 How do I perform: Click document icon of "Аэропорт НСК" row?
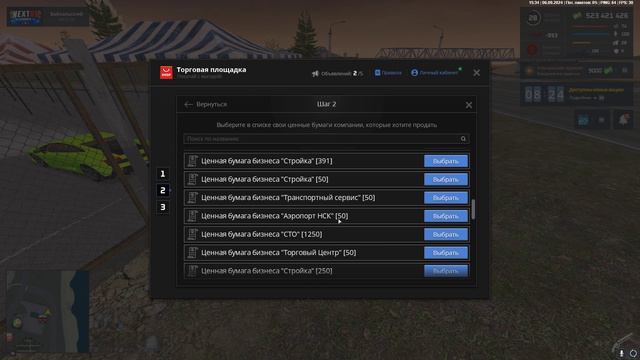coord(192,216)
